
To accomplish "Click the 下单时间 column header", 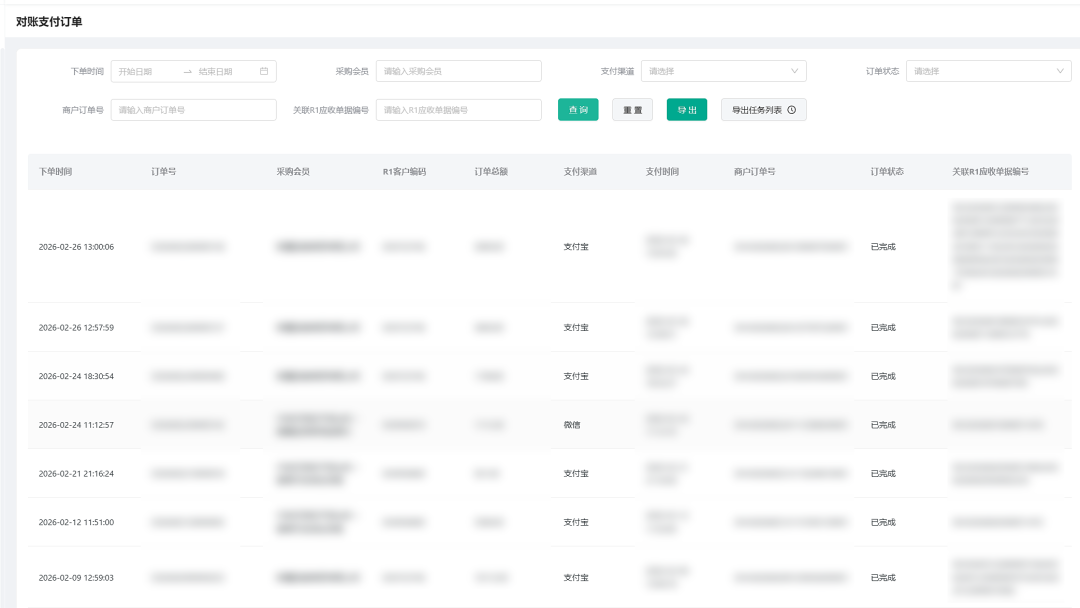I will tap(56, 172).
